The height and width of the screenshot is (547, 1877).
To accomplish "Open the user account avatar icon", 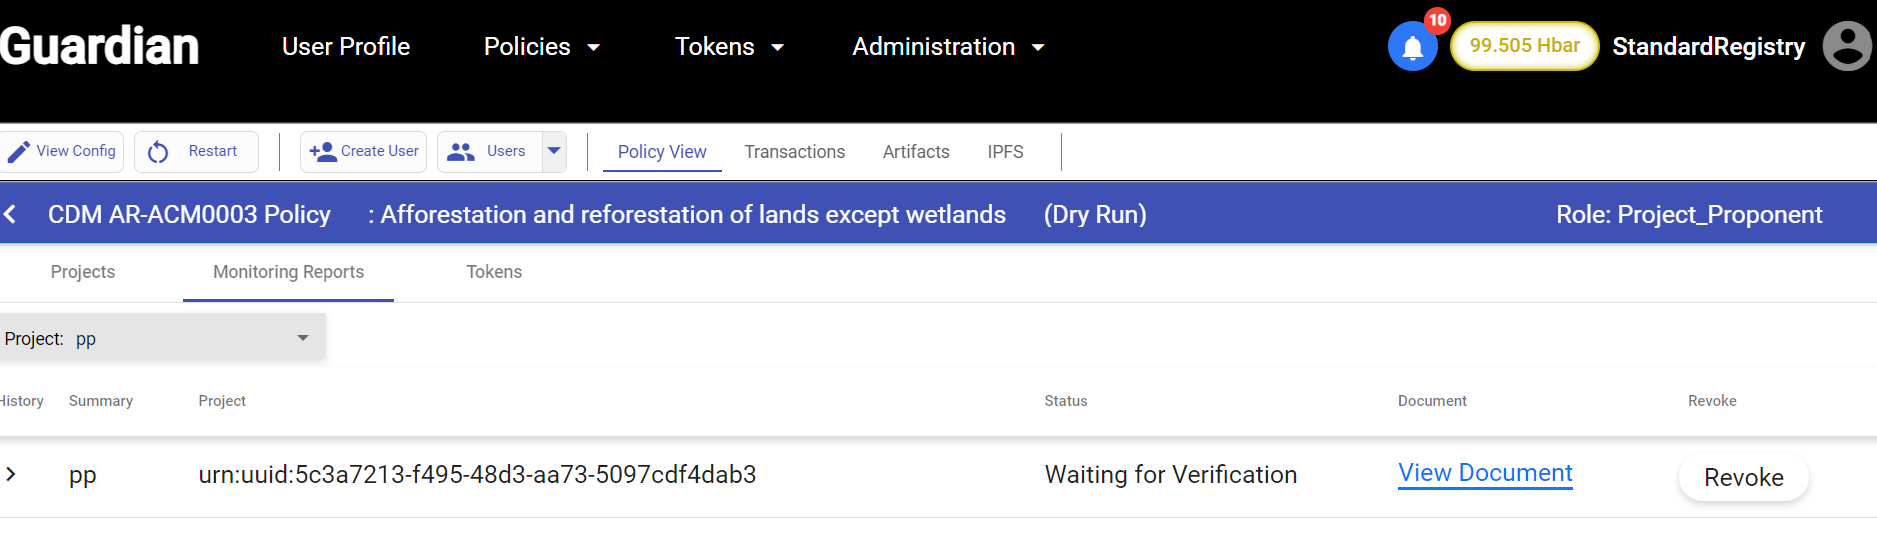I will click(x=1846, y=46).
